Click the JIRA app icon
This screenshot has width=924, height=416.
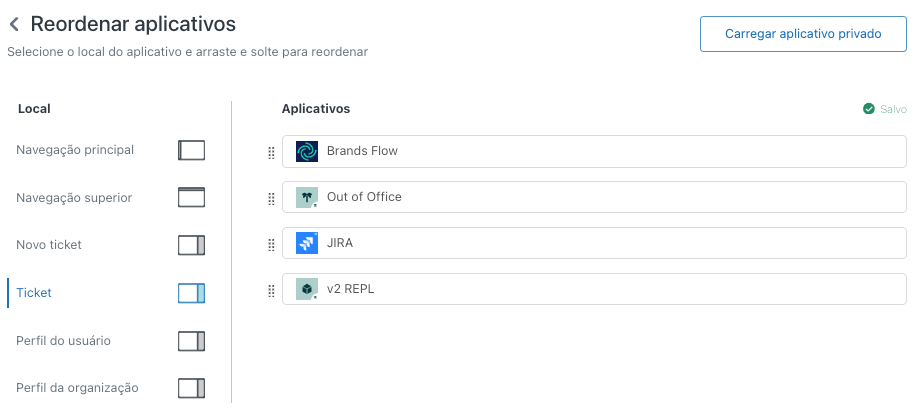307,243
